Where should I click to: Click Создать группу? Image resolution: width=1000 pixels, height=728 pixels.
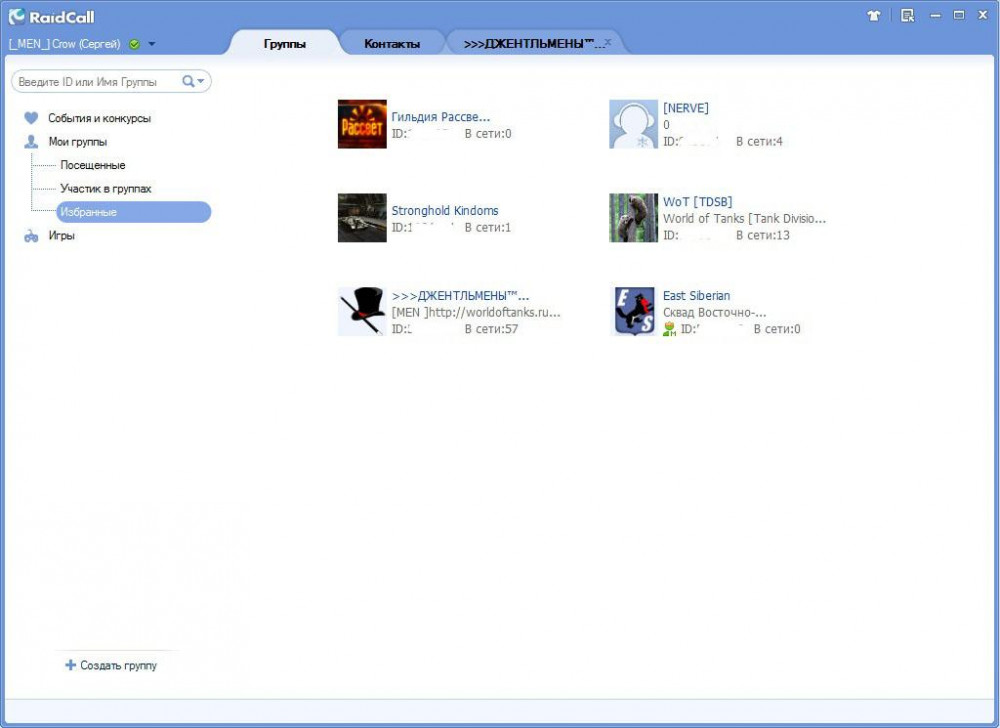tap(118, 665)
